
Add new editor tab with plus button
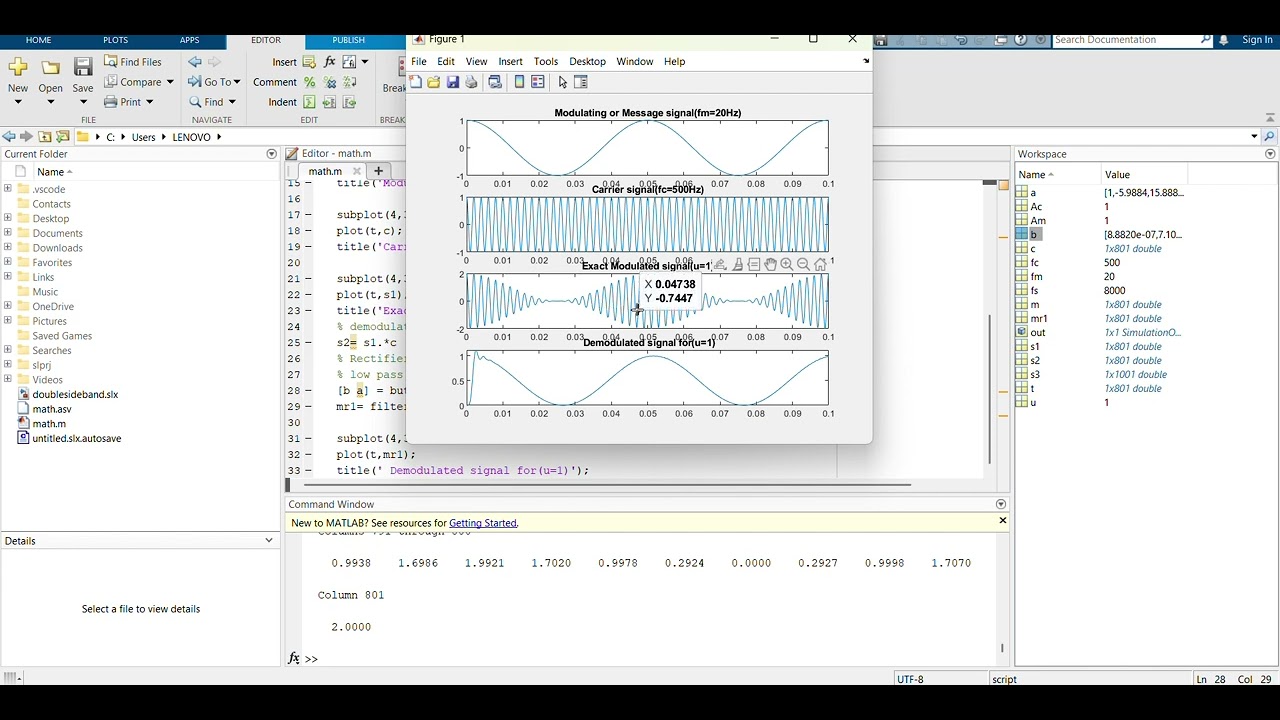(378, 171)
